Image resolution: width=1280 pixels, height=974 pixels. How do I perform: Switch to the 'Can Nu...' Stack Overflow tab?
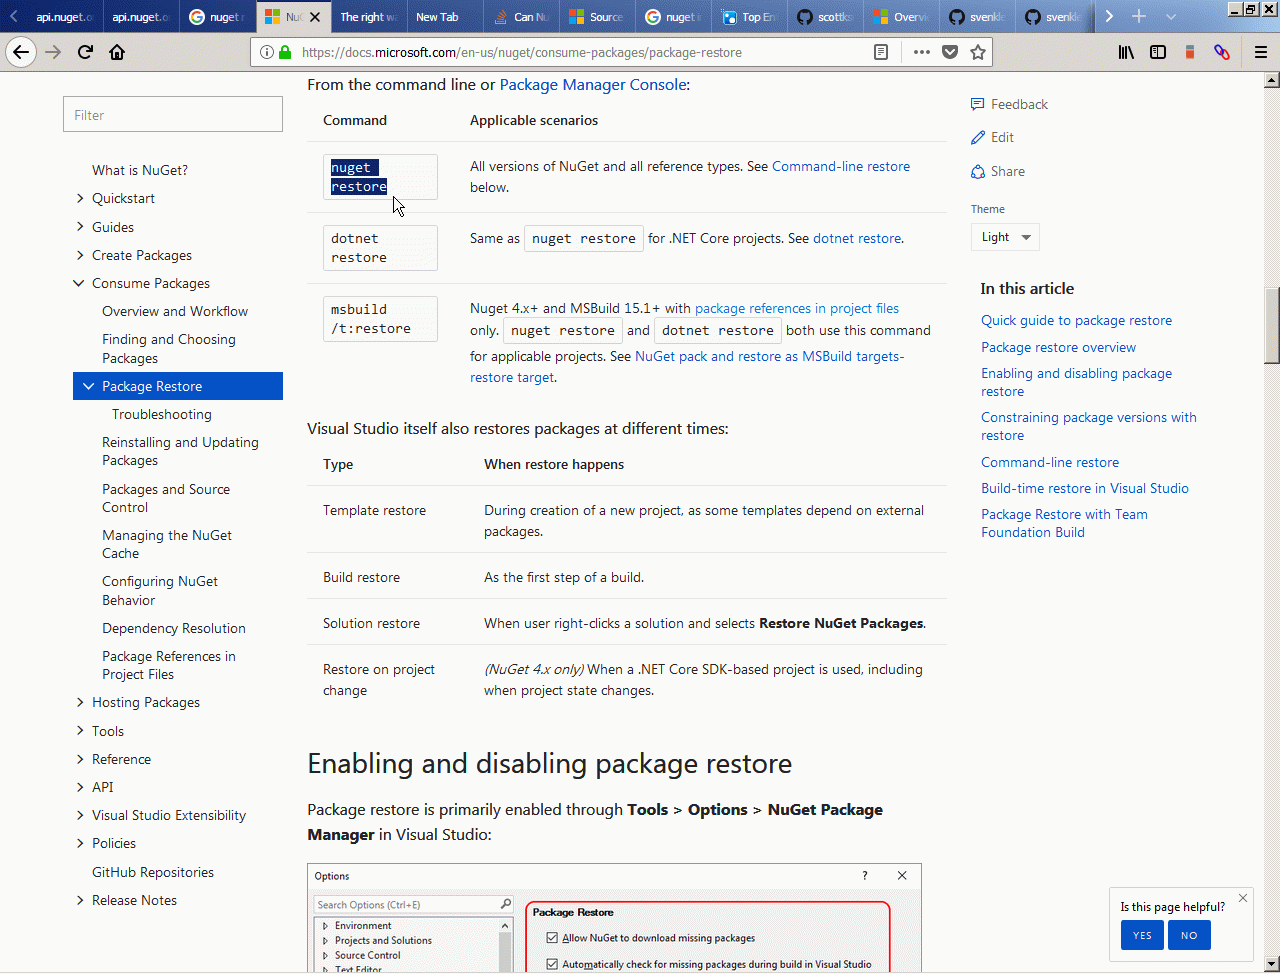click(x=522, y=17)
